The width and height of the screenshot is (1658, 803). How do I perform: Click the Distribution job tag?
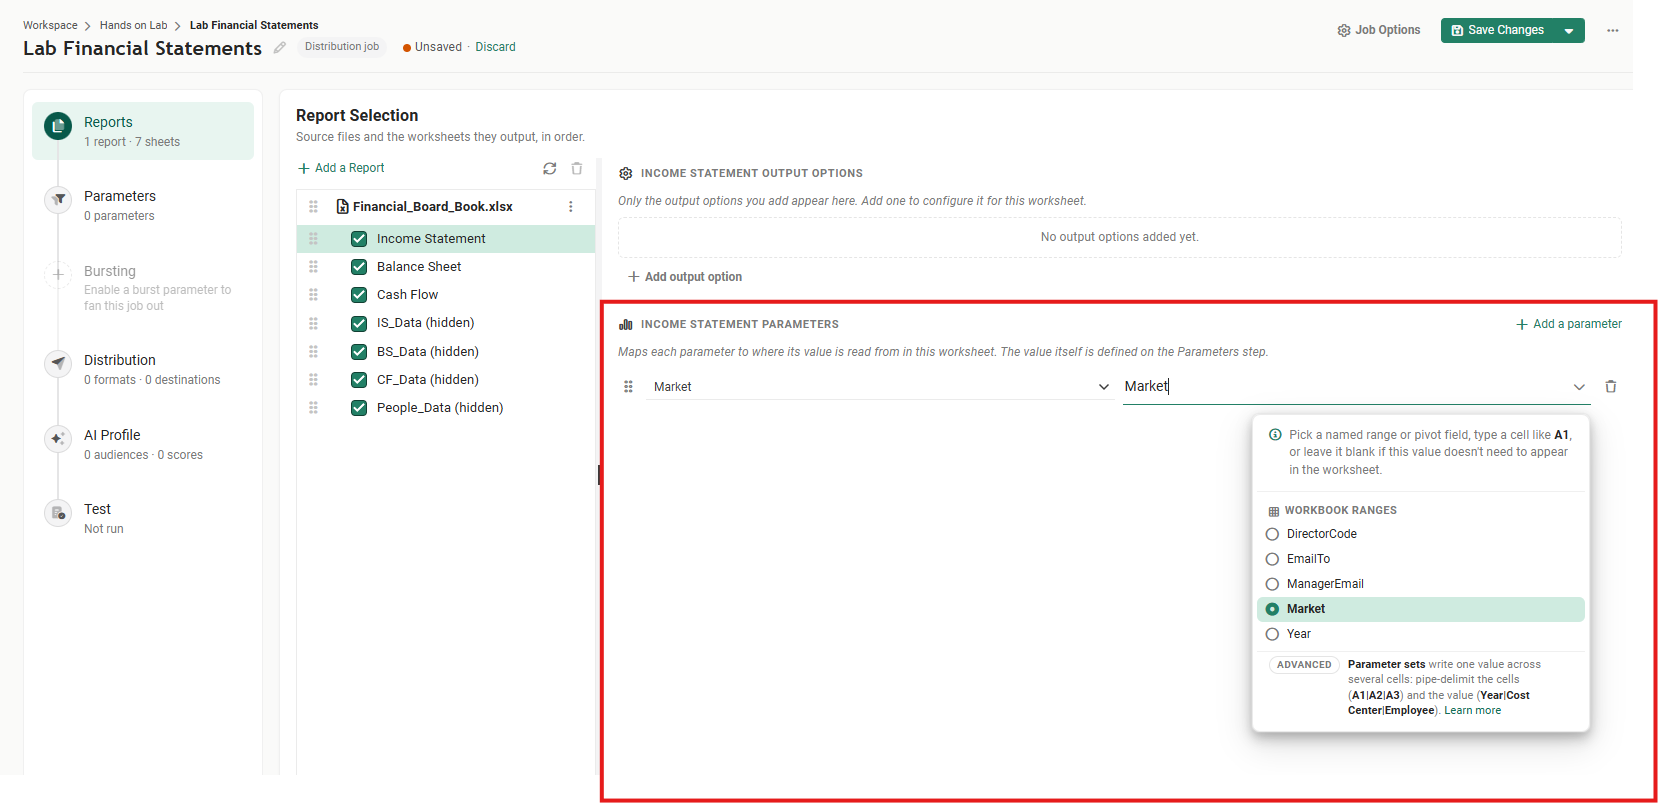[x=342, y=47]
